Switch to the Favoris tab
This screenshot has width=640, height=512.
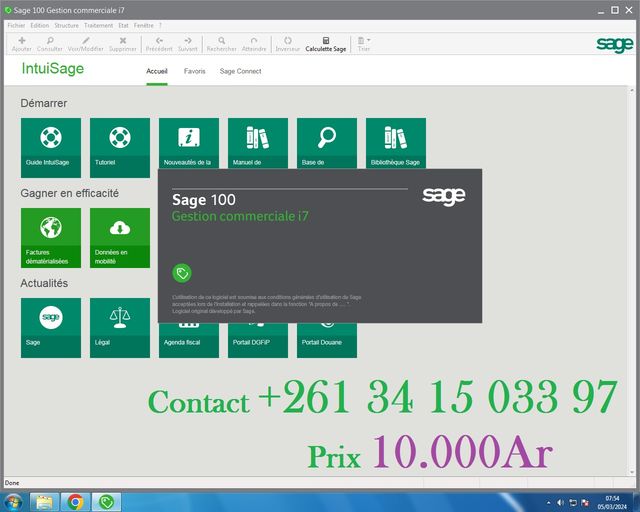[x=195, y=71]
